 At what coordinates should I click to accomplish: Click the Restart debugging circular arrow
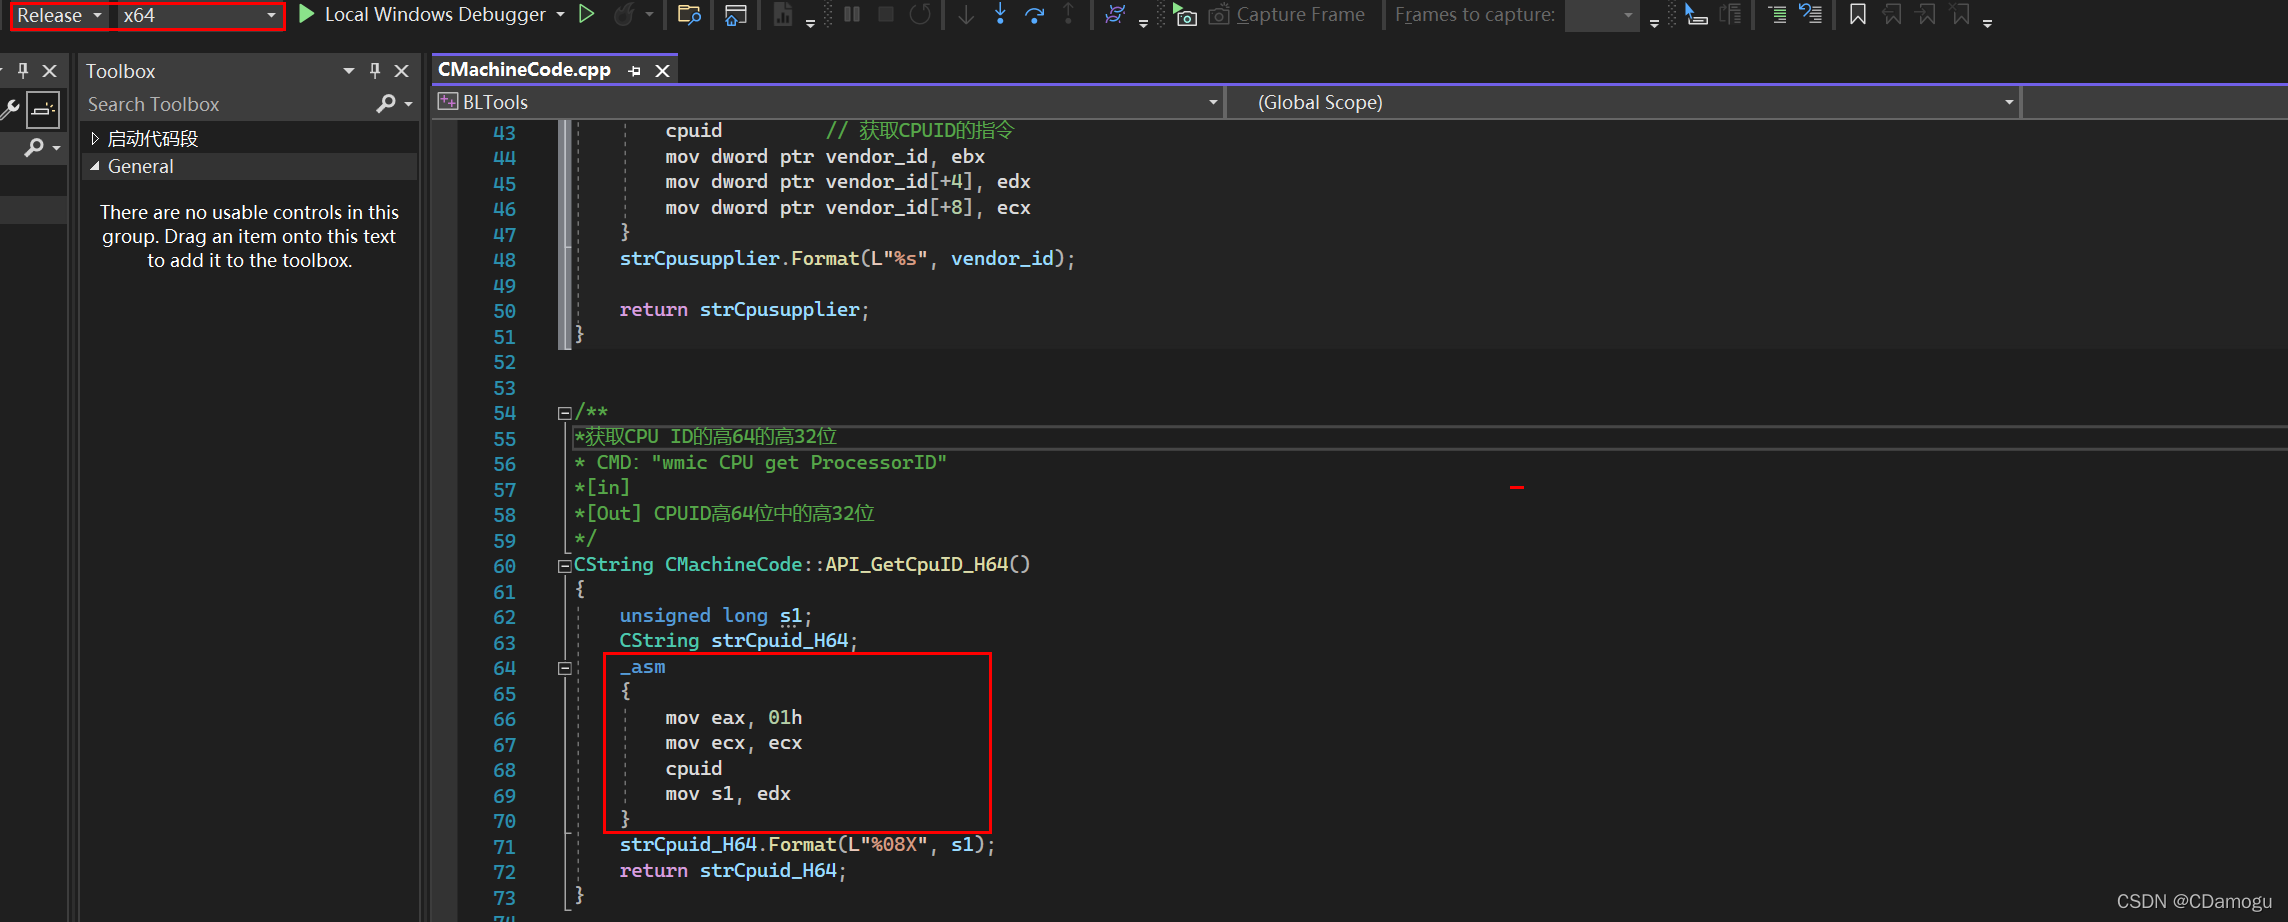click(920, 14)
